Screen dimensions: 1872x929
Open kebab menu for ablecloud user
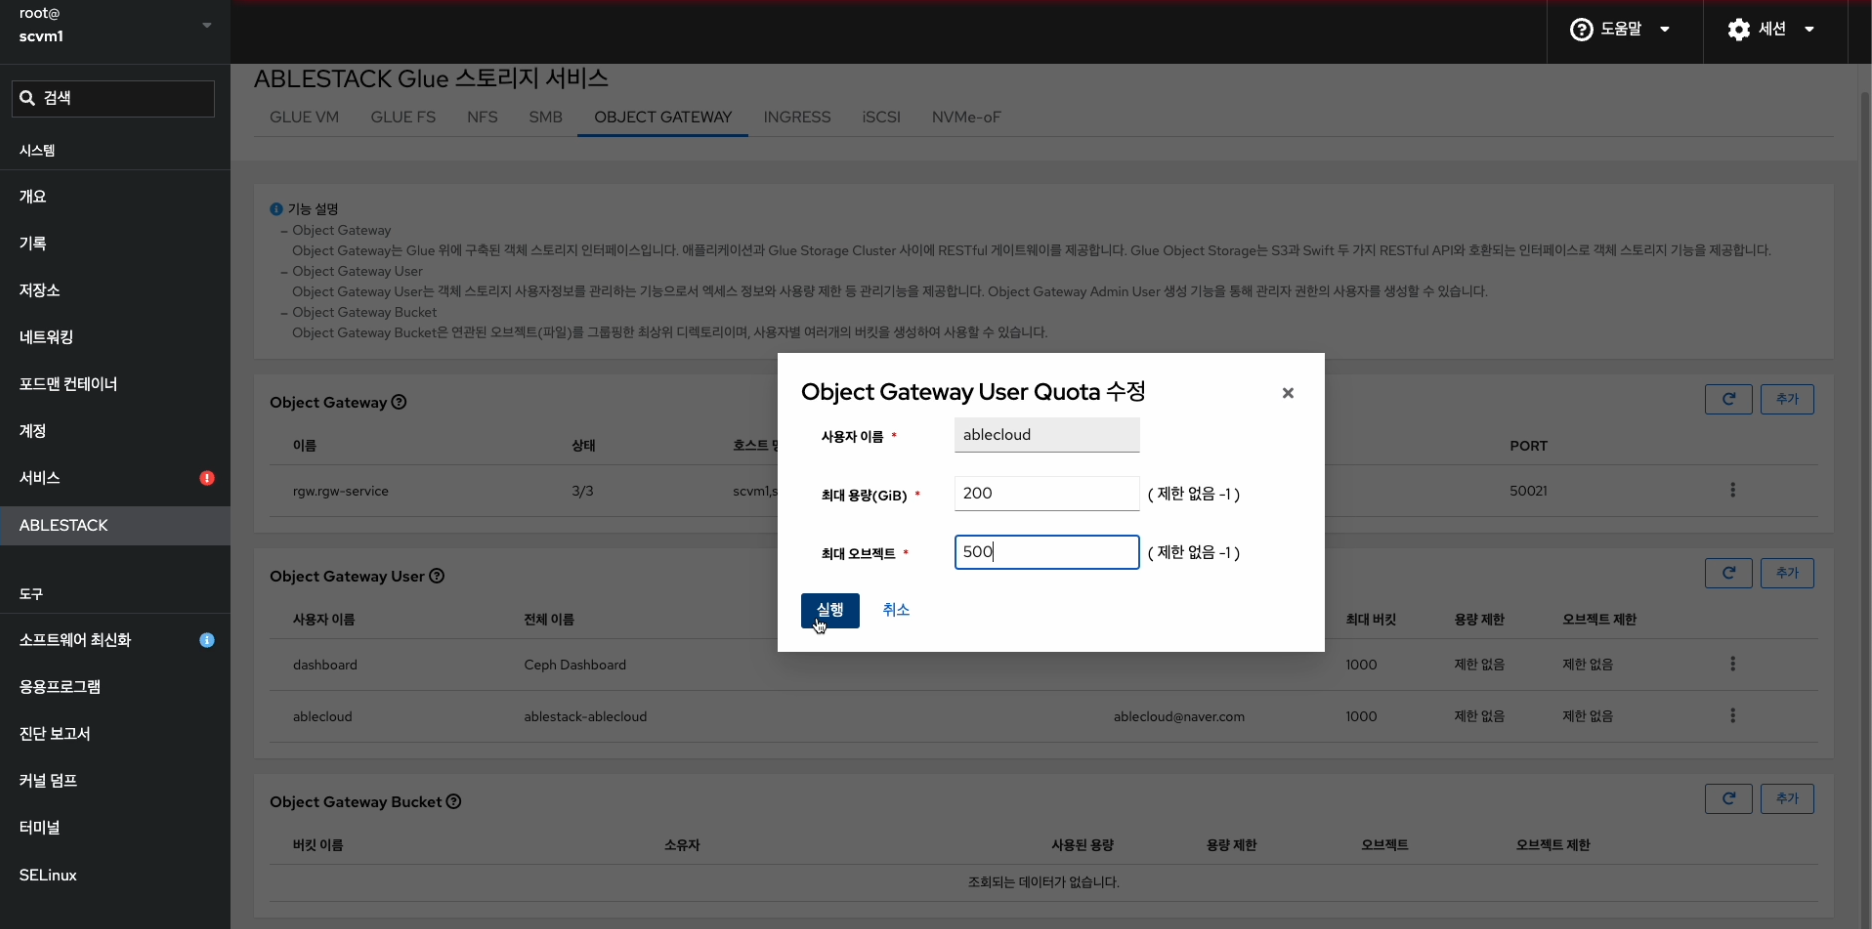[1732, 716]
